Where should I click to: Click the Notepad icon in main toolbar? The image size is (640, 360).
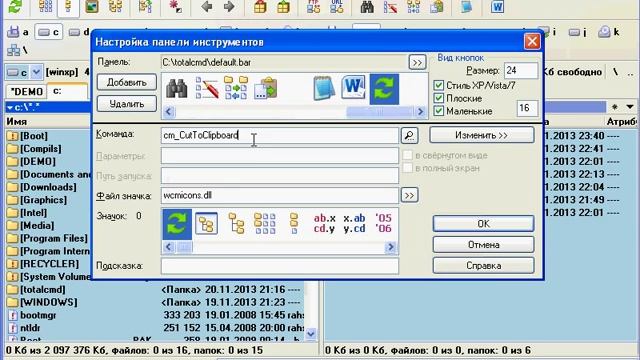point(466,7)
